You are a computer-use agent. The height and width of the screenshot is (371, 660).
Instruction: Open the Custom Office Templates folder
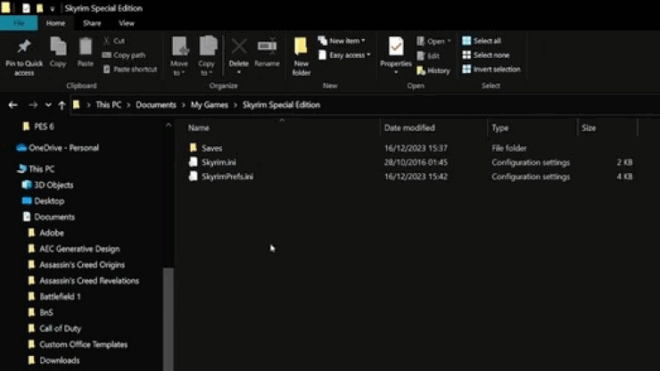click(x=83, y=344)
